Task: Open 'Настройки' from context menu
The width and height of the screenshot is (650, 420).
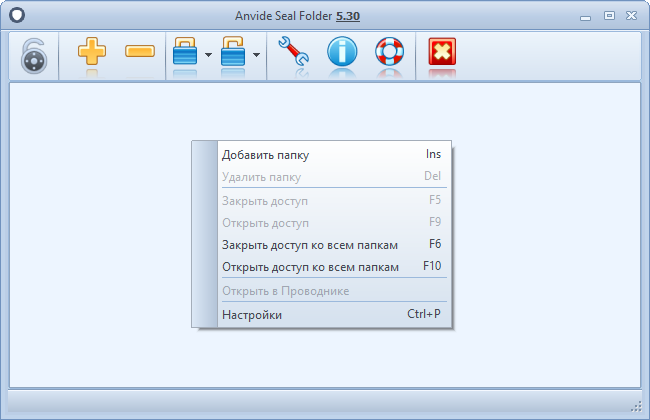Action: (332, 314)
